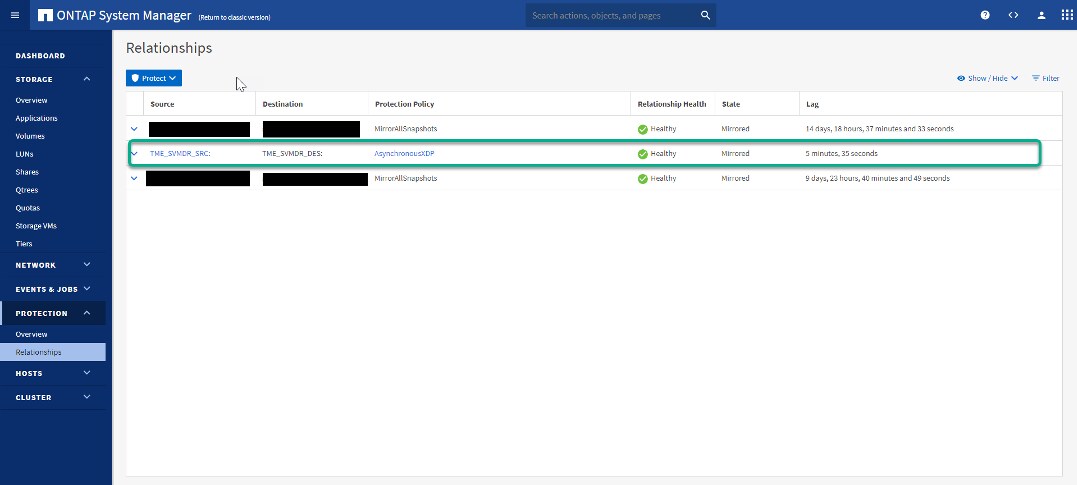The image size is (1077, 485).
Task: Select Volumes in the Storage menu
Action: tap(30, 136)
